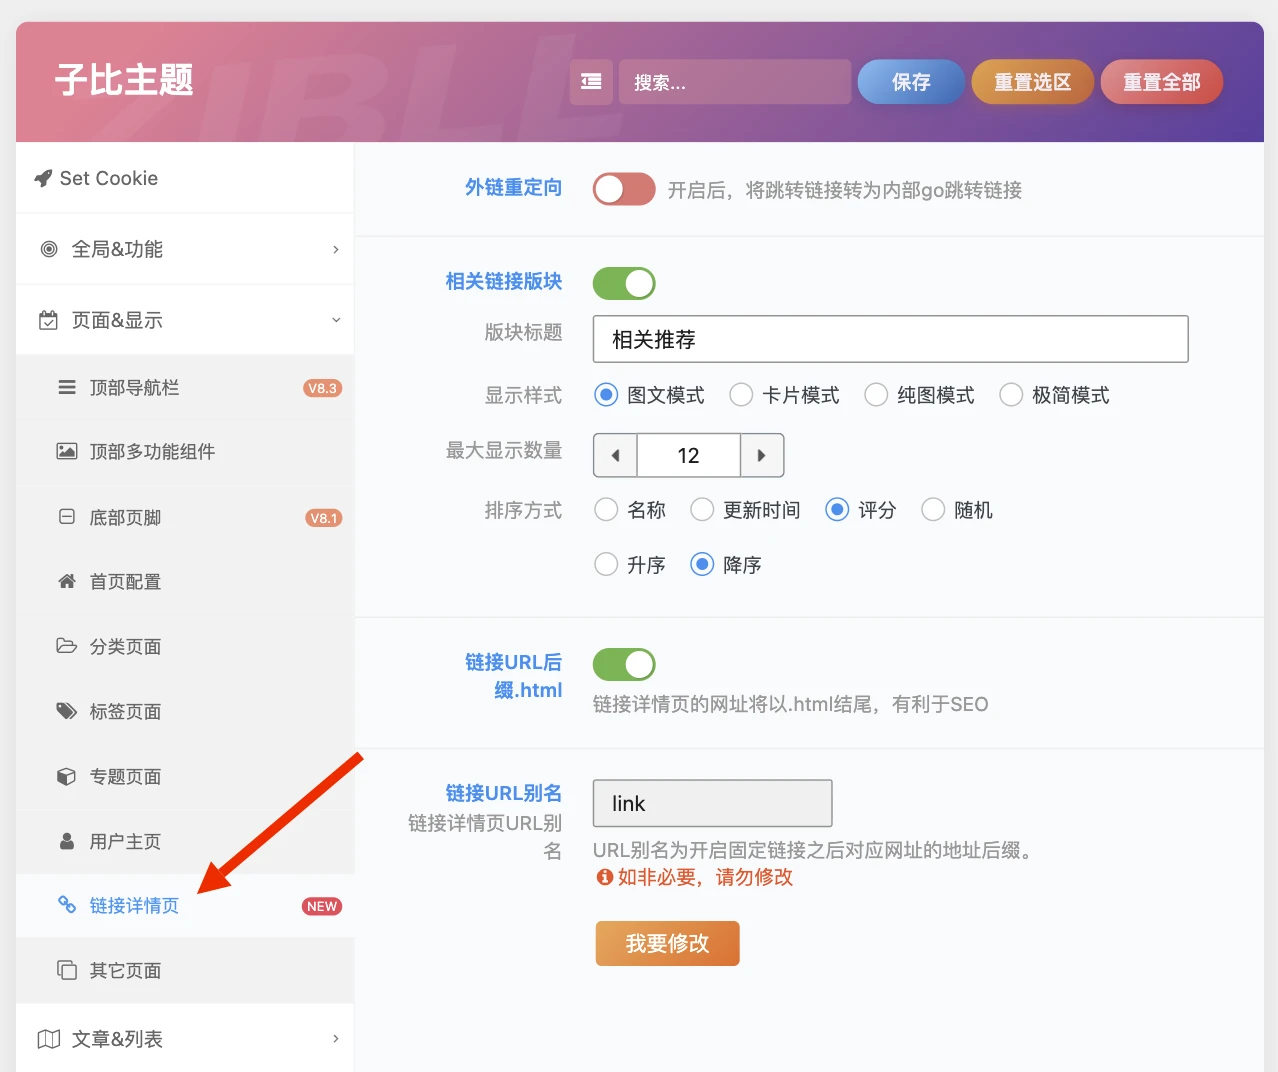The height and width of the screenshot is (1072, 1278).
Task: Click the 保存 save button
Action: tap(911, 82)
